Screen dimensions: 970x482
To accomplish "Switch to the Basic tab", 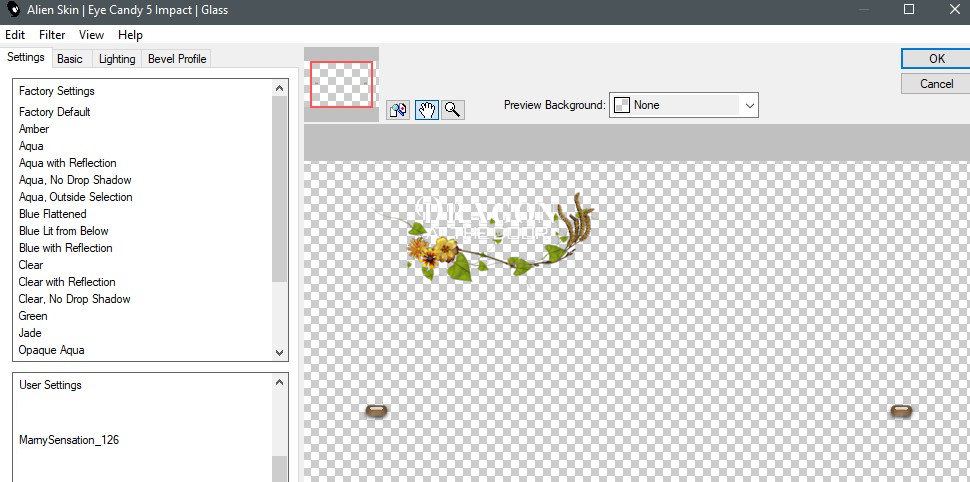I will 70,59.
